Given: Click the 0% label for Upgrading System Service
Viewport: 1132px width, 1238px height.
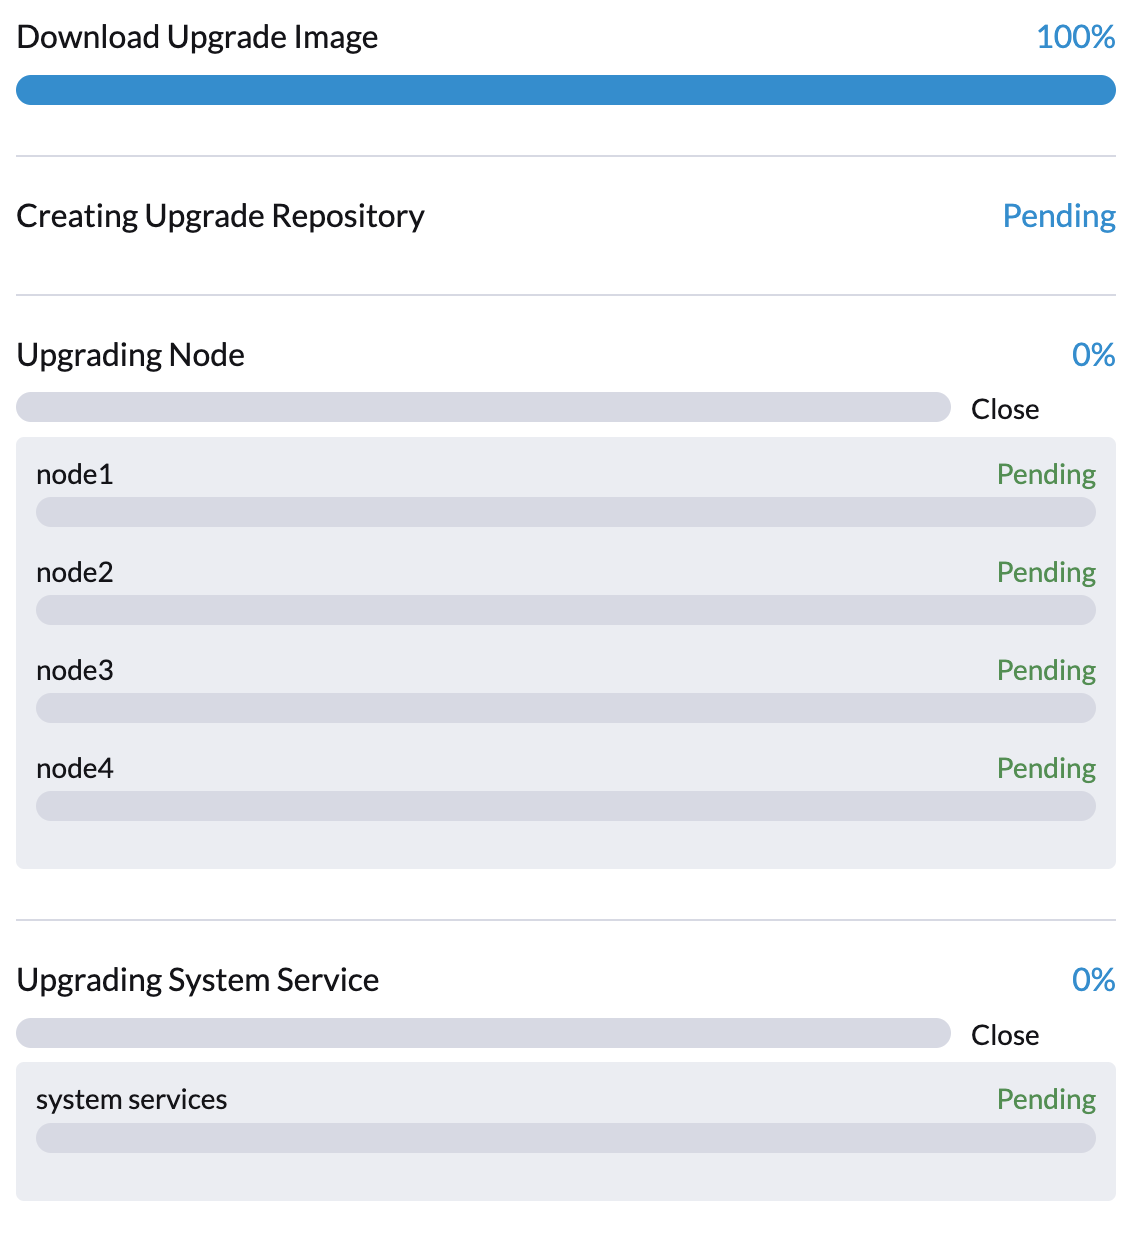Looking at the screenshot, I should pos(1093,981).
